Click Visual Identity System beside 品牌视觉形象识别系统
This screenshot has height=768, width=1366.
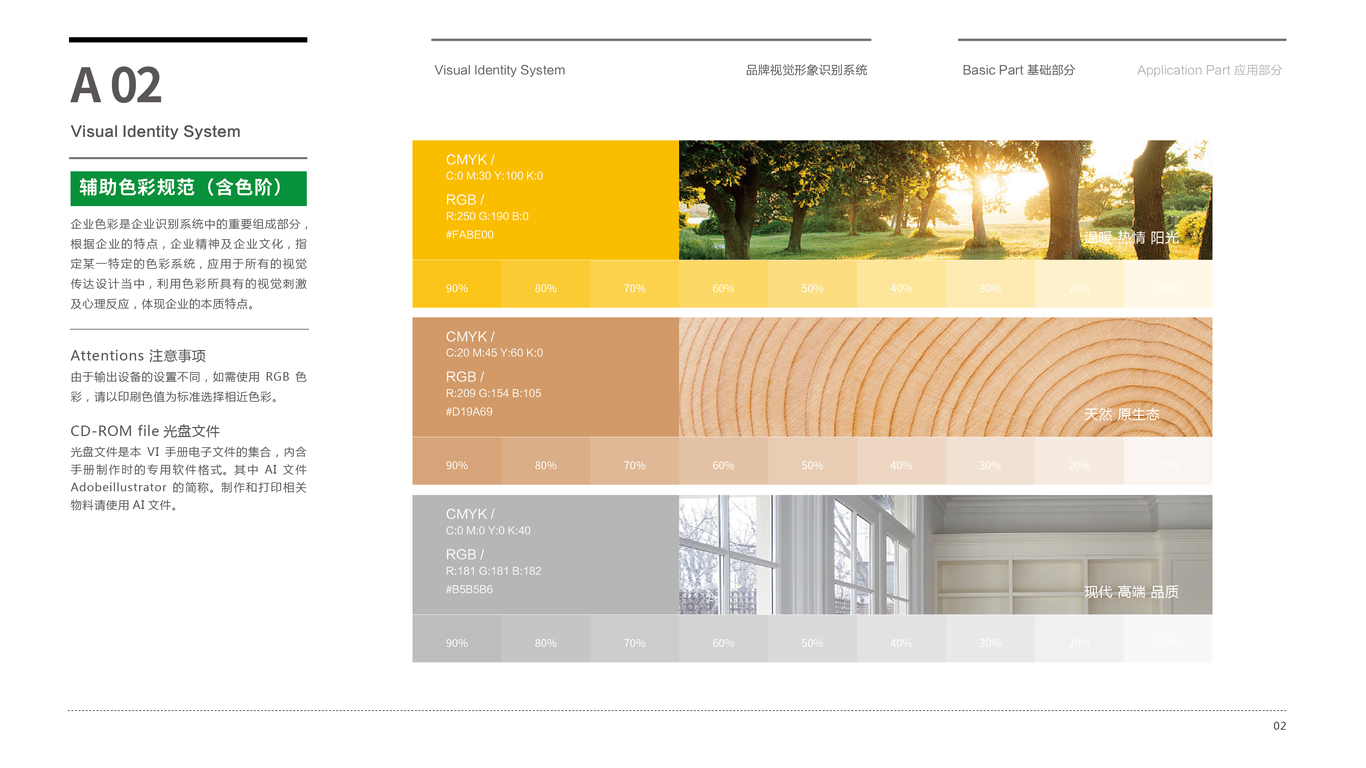(499, 70)
